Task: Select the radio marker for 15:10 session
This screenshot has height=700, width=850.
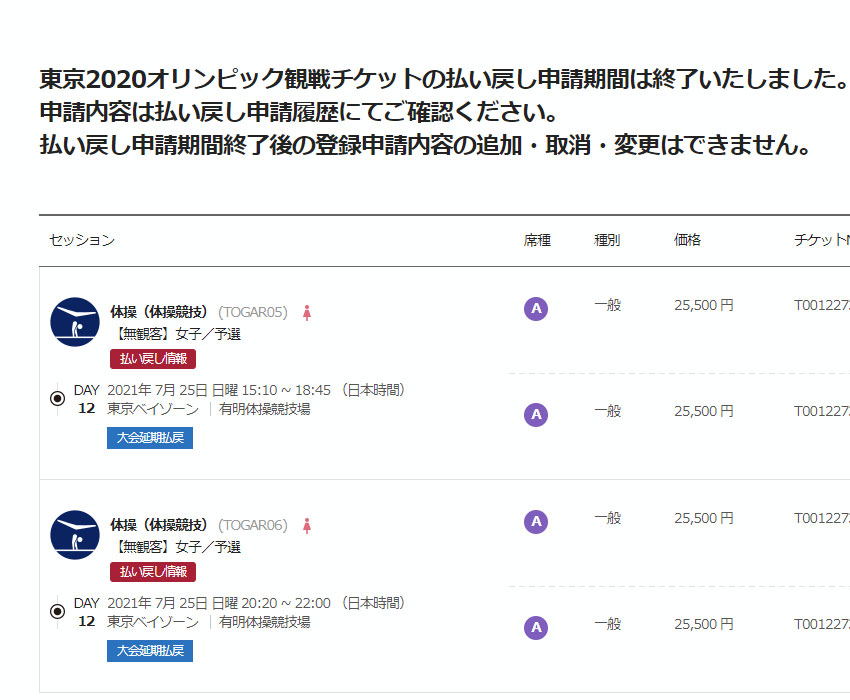Action: point(57,399)
